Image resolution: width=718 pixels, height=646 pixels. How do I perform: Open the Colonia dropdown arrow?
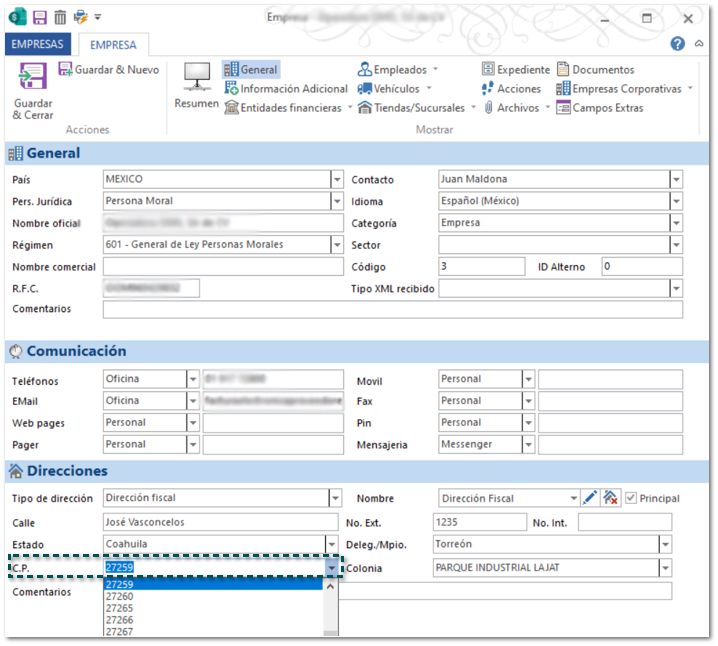coord(664,568)
